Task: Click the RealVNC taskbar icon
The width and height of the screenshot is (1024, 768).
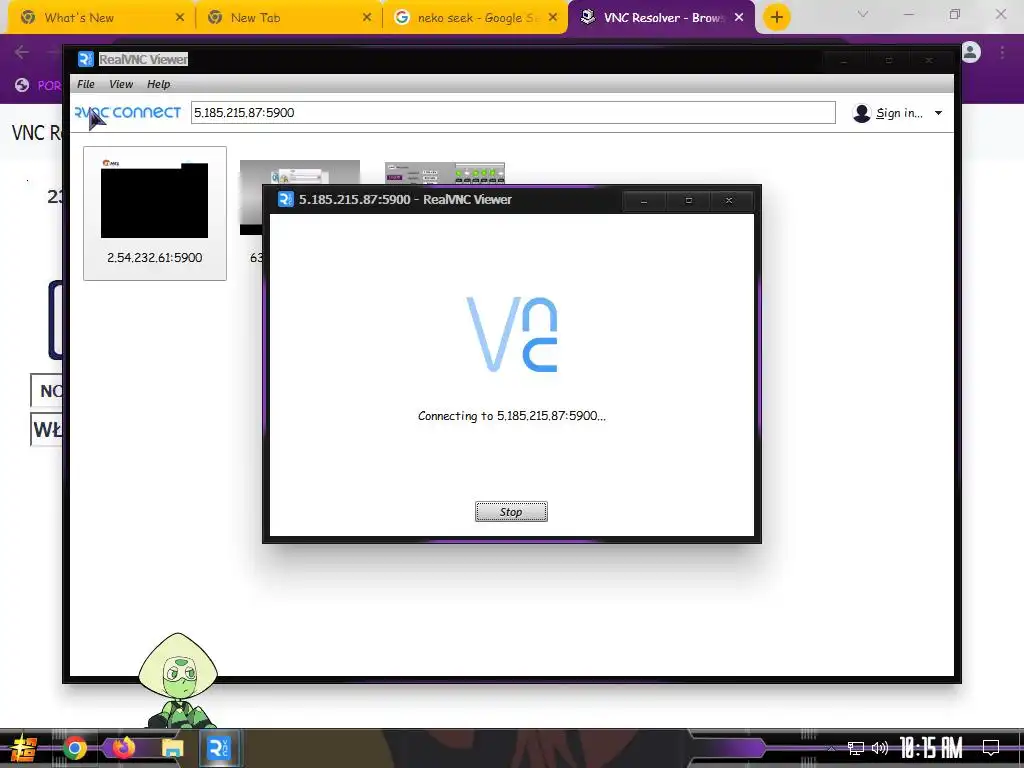Action: 218,748
